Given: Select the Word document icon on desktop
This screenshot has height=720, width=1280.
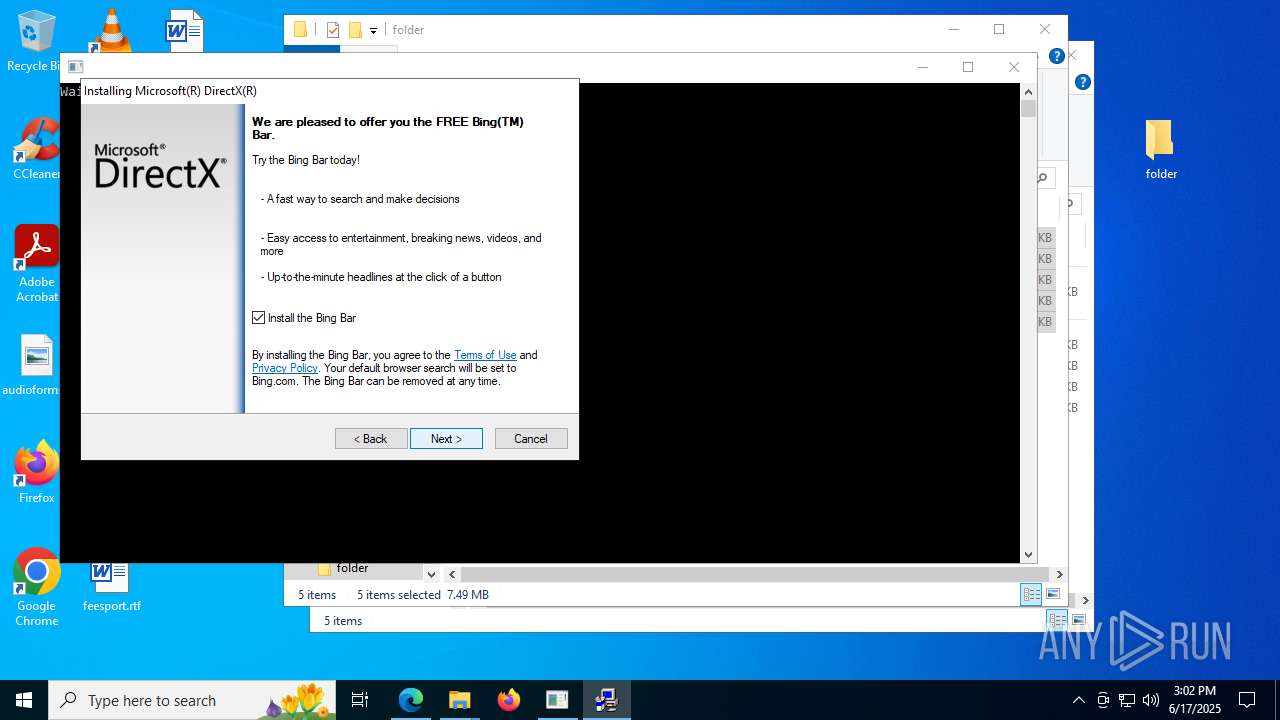Looking at the screenshot, I should [185, 30].
